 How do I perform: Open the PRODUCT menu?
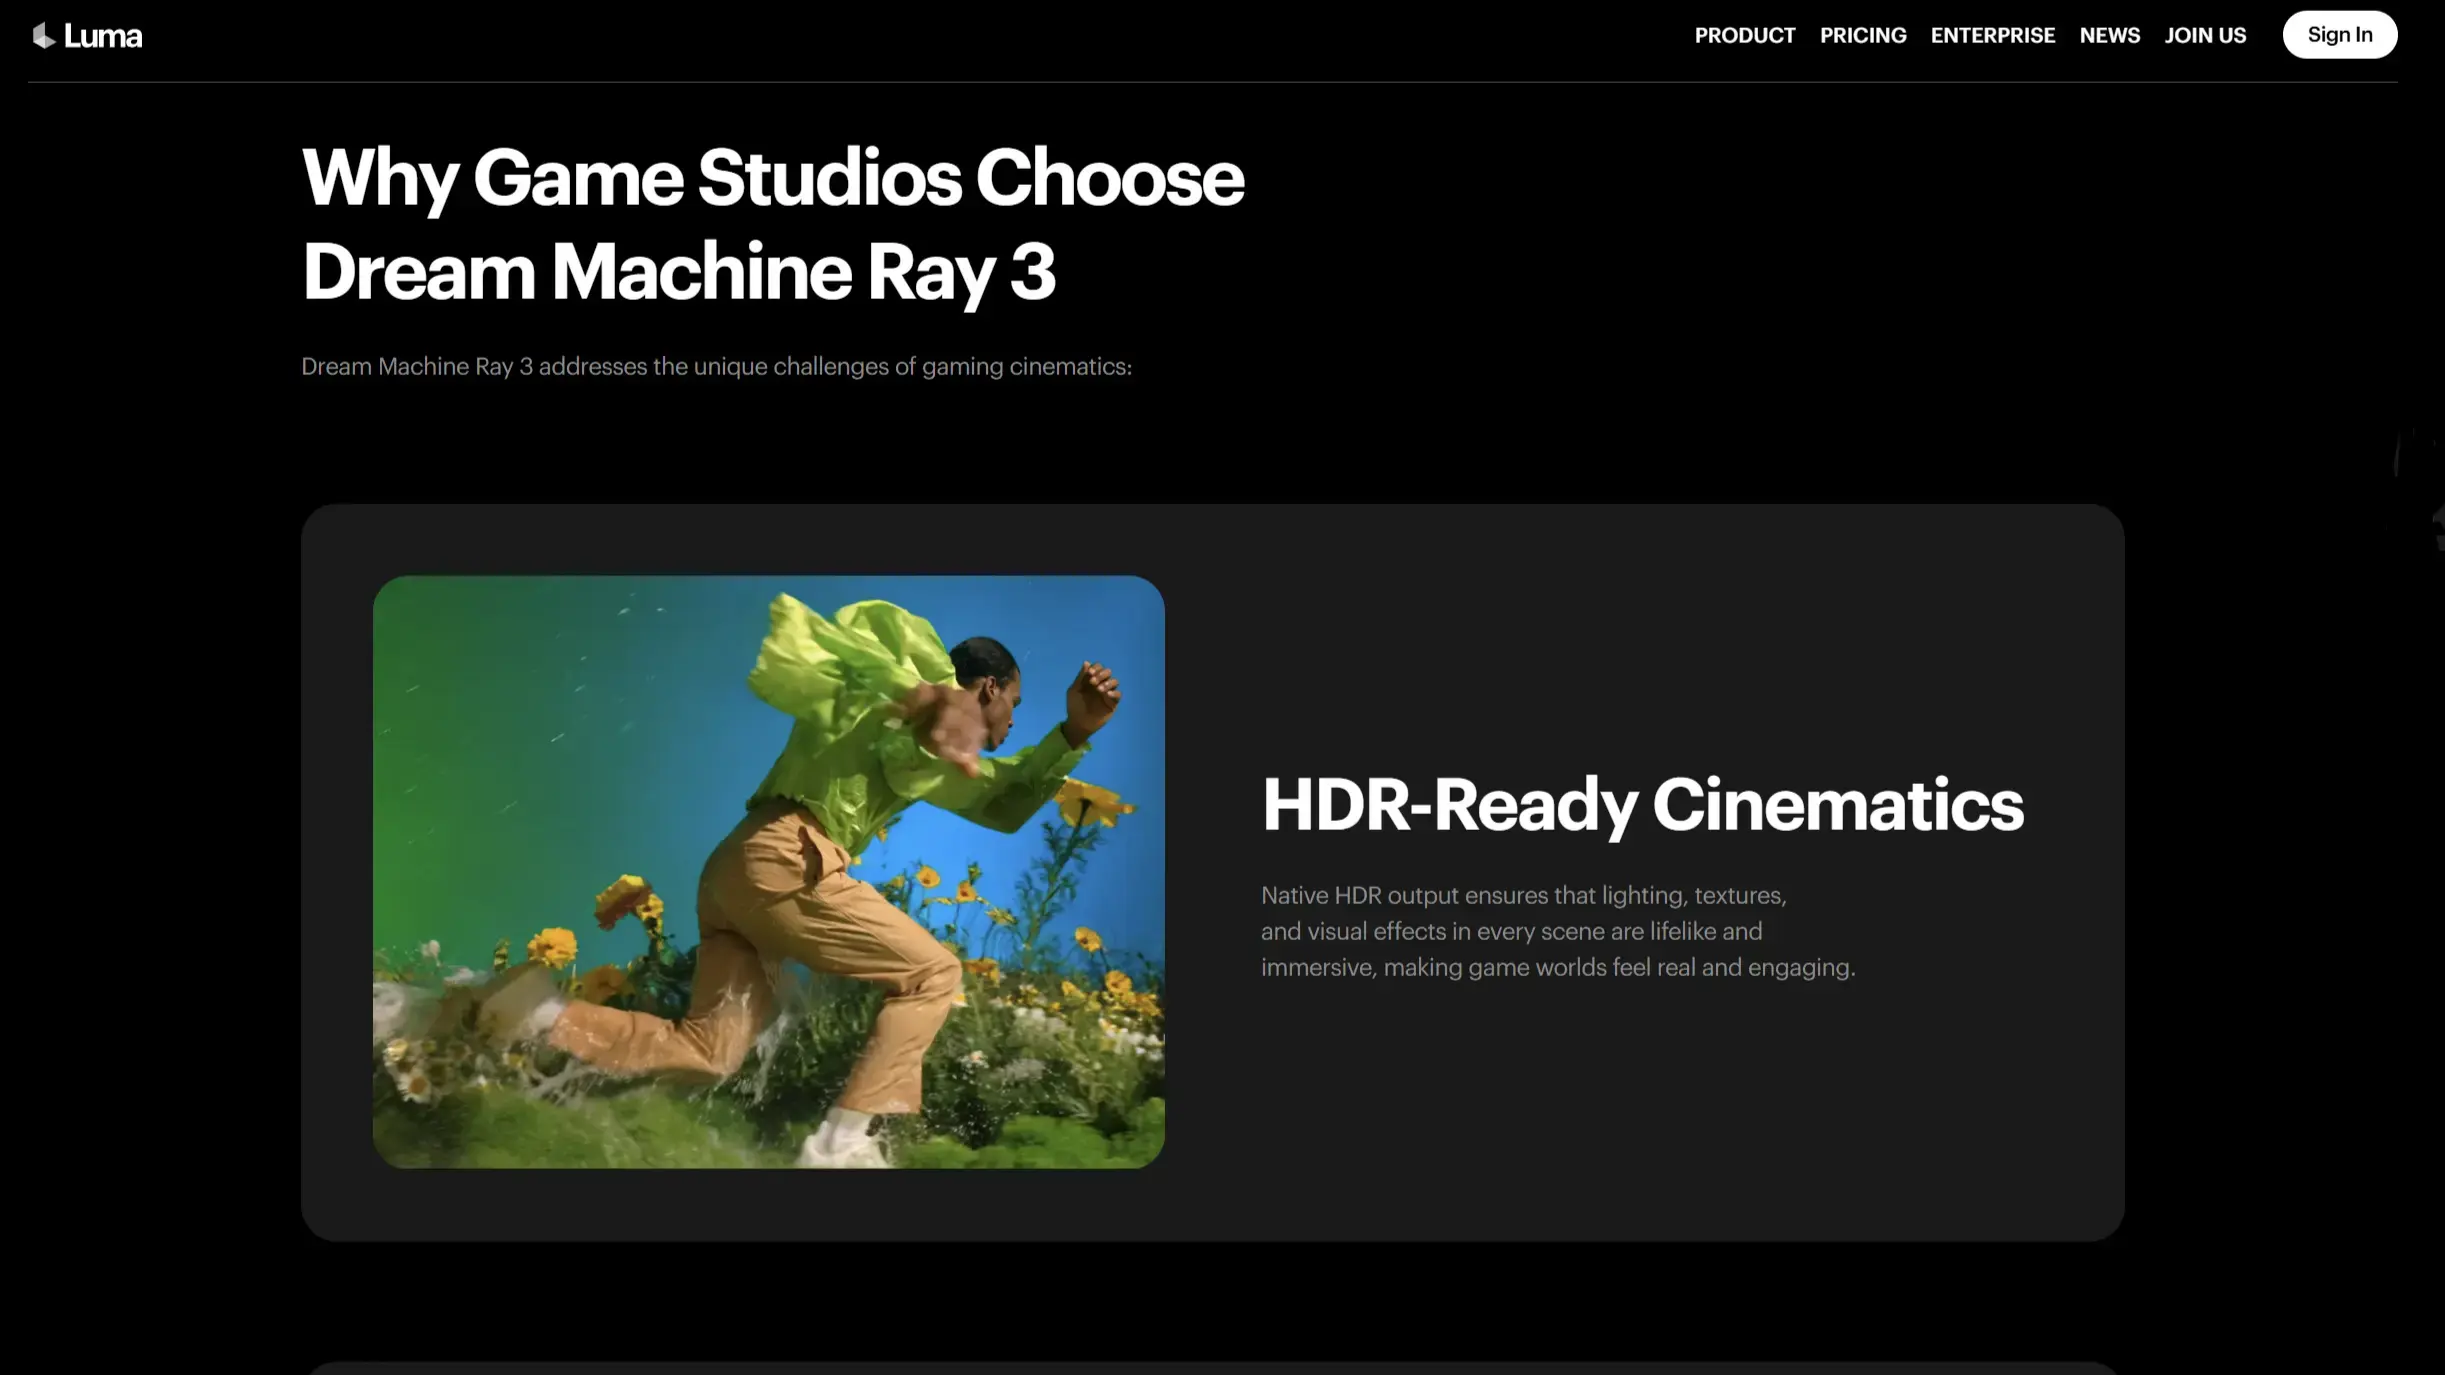(x=1745, y=35)
